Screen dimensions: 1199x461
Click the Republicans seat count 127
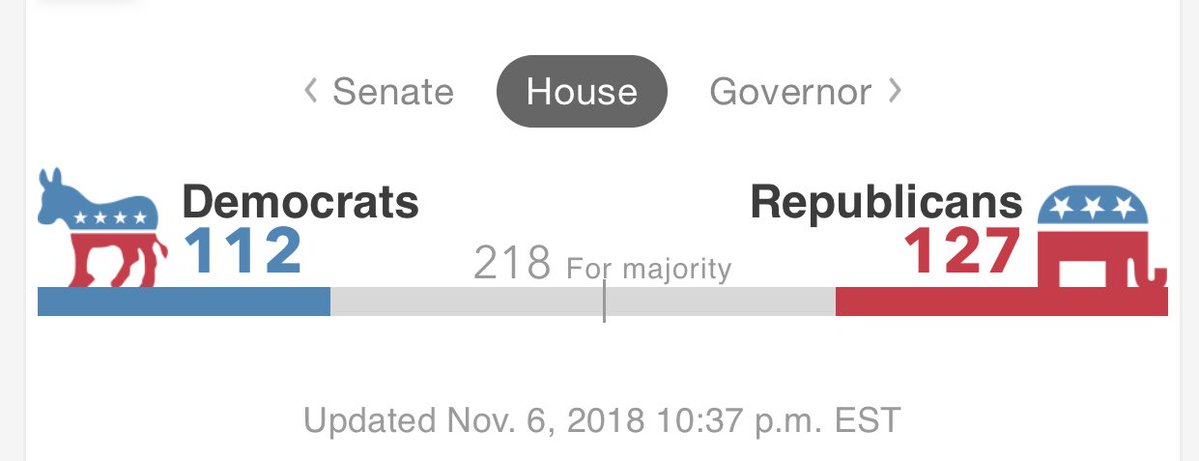(x=963, y=251)
